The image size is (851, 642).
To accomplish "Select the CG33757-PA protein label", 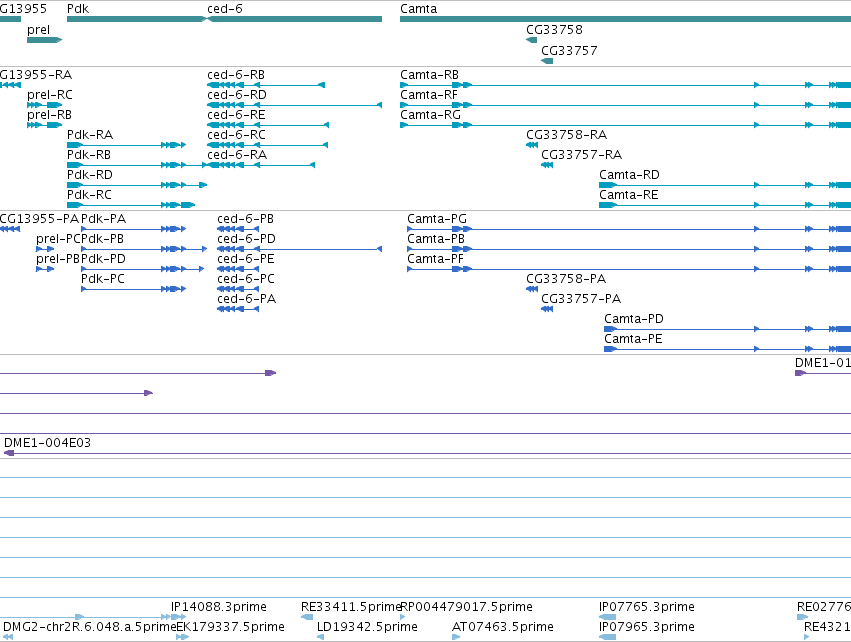I will (581, 299).
